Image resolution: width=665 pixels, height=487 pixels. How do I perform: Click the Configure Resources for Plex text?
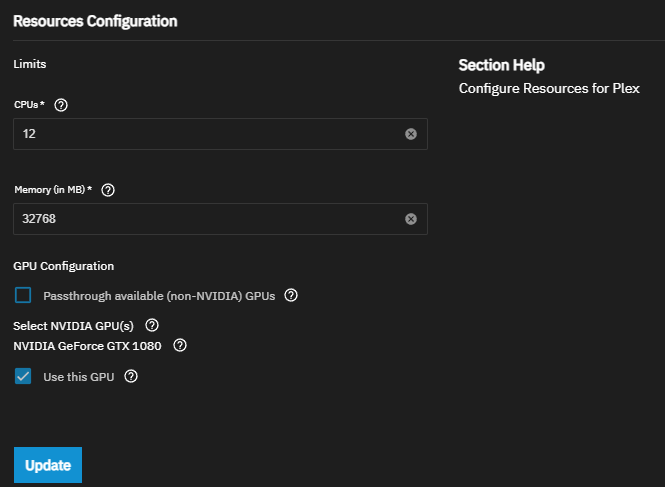click(548, 89)
